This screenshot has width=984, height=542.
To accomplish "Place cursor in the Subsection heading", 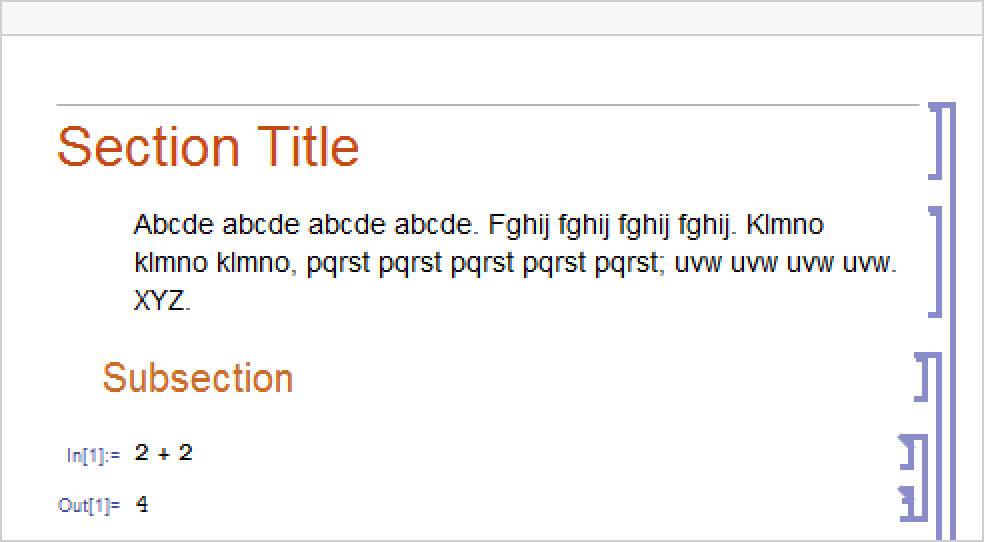I will coord(198,378).
